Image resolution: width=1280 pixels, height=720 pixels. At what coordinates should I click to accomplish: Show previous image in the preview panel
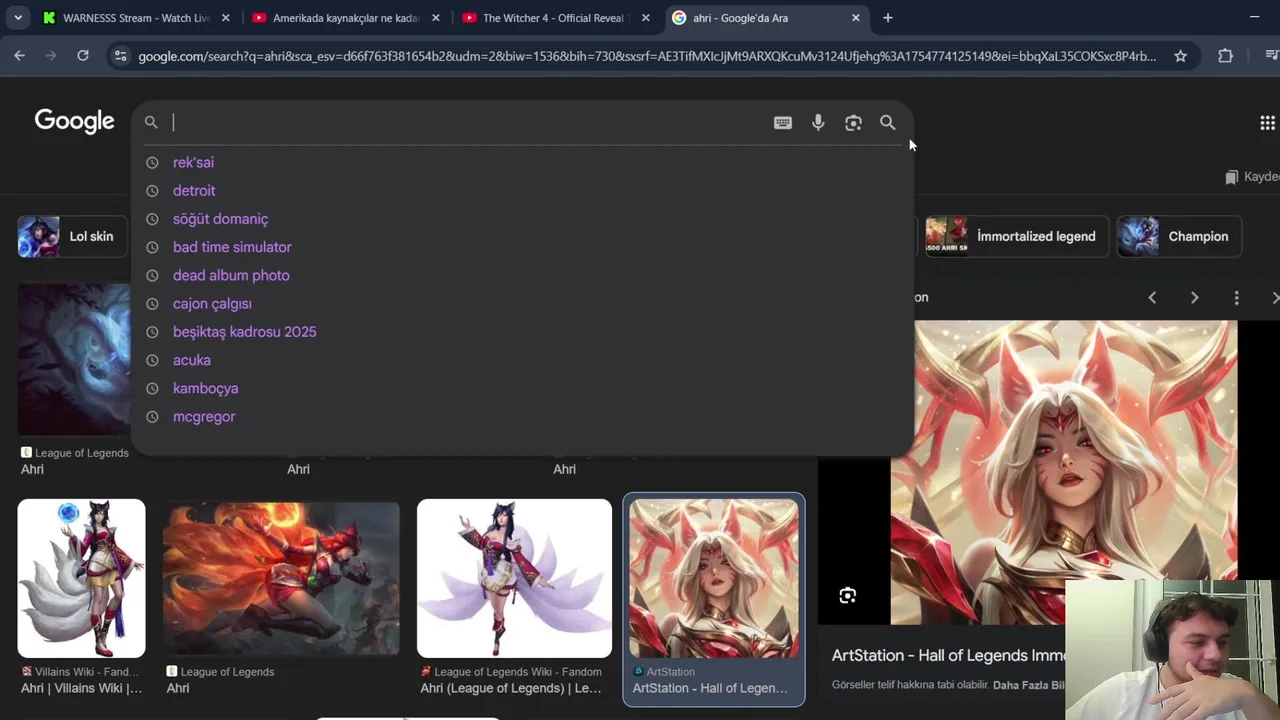(x=1152, y=298)
